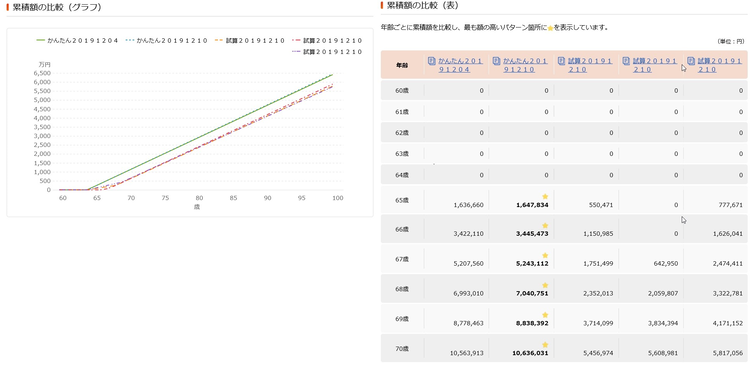Viewport: 750px width, 366px height.
Task: Toggle purple dashed 試算20191210 legend entry
Action: [327, 52]
